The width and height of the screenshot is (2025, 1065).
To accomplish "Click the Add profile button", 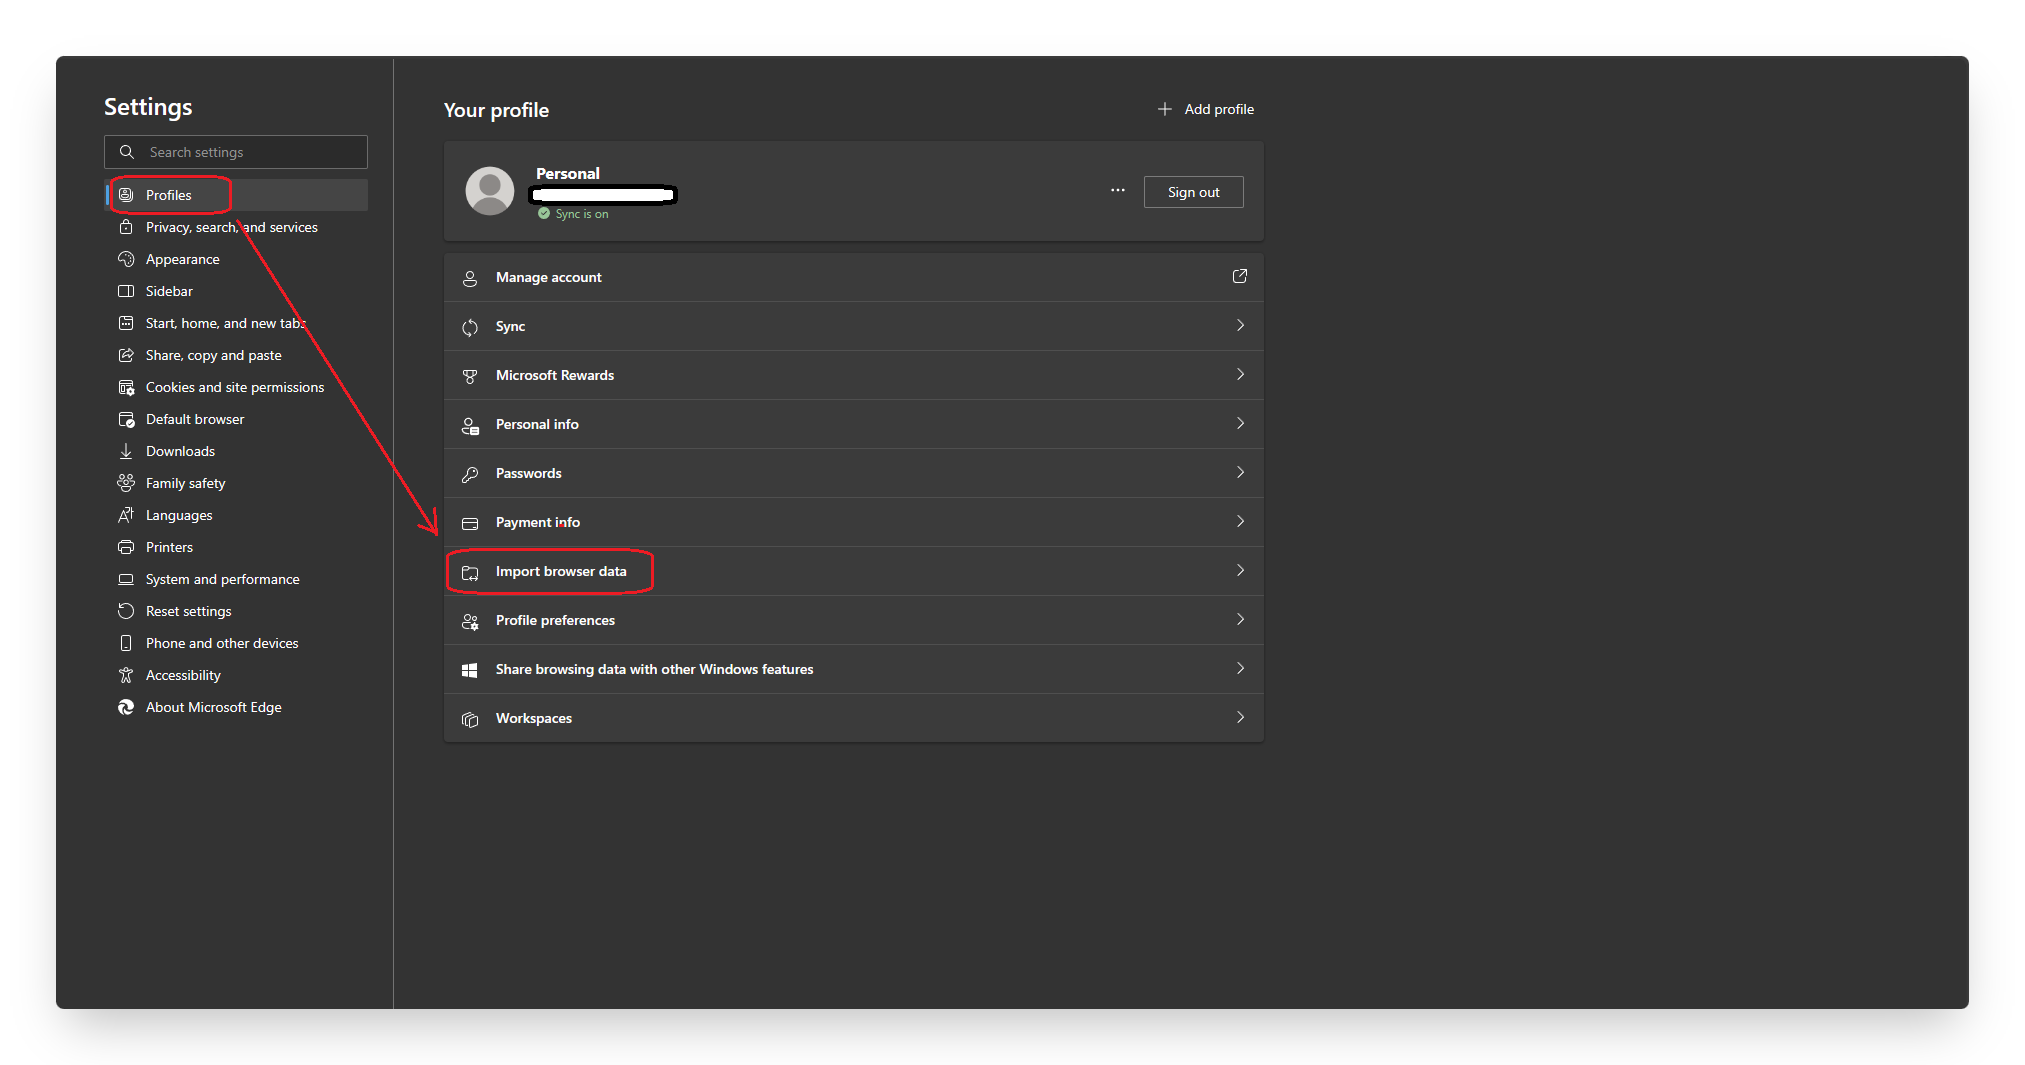I will click(x=1206, y=109).
